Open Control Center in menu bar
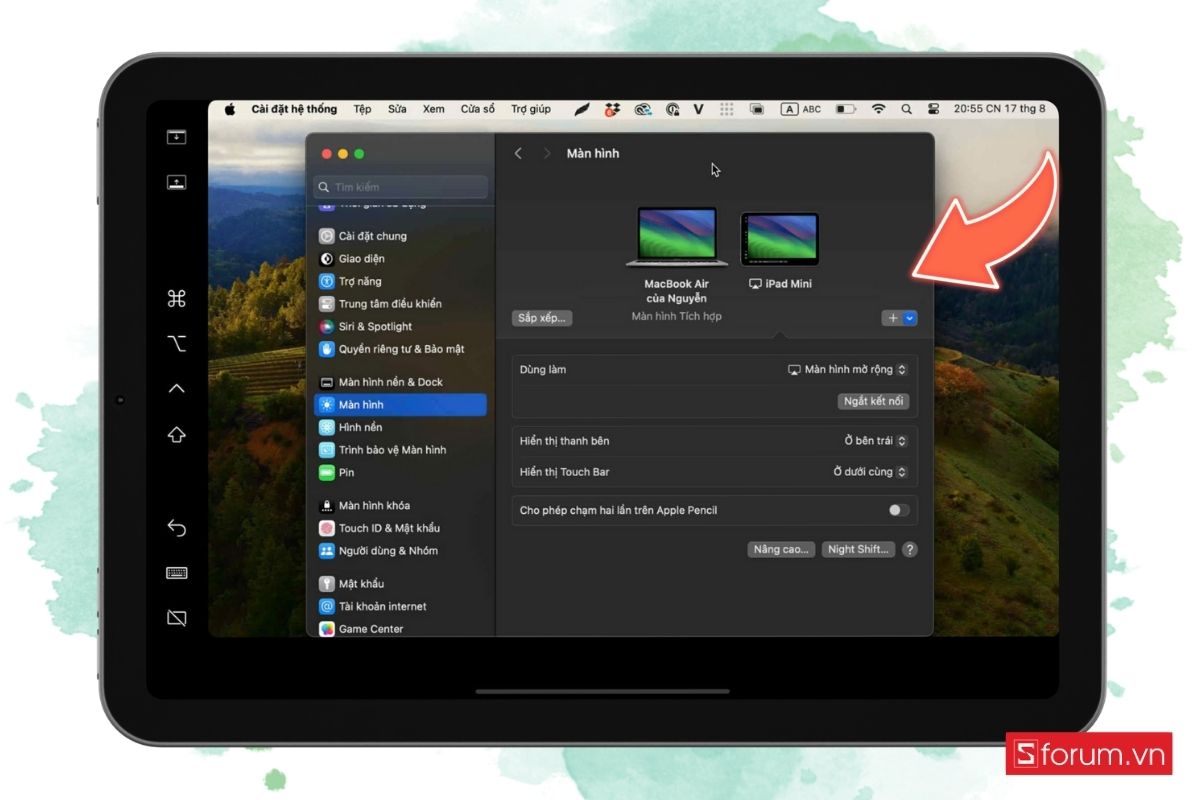This screenshot has width=1200, height=800. [934, 109]
